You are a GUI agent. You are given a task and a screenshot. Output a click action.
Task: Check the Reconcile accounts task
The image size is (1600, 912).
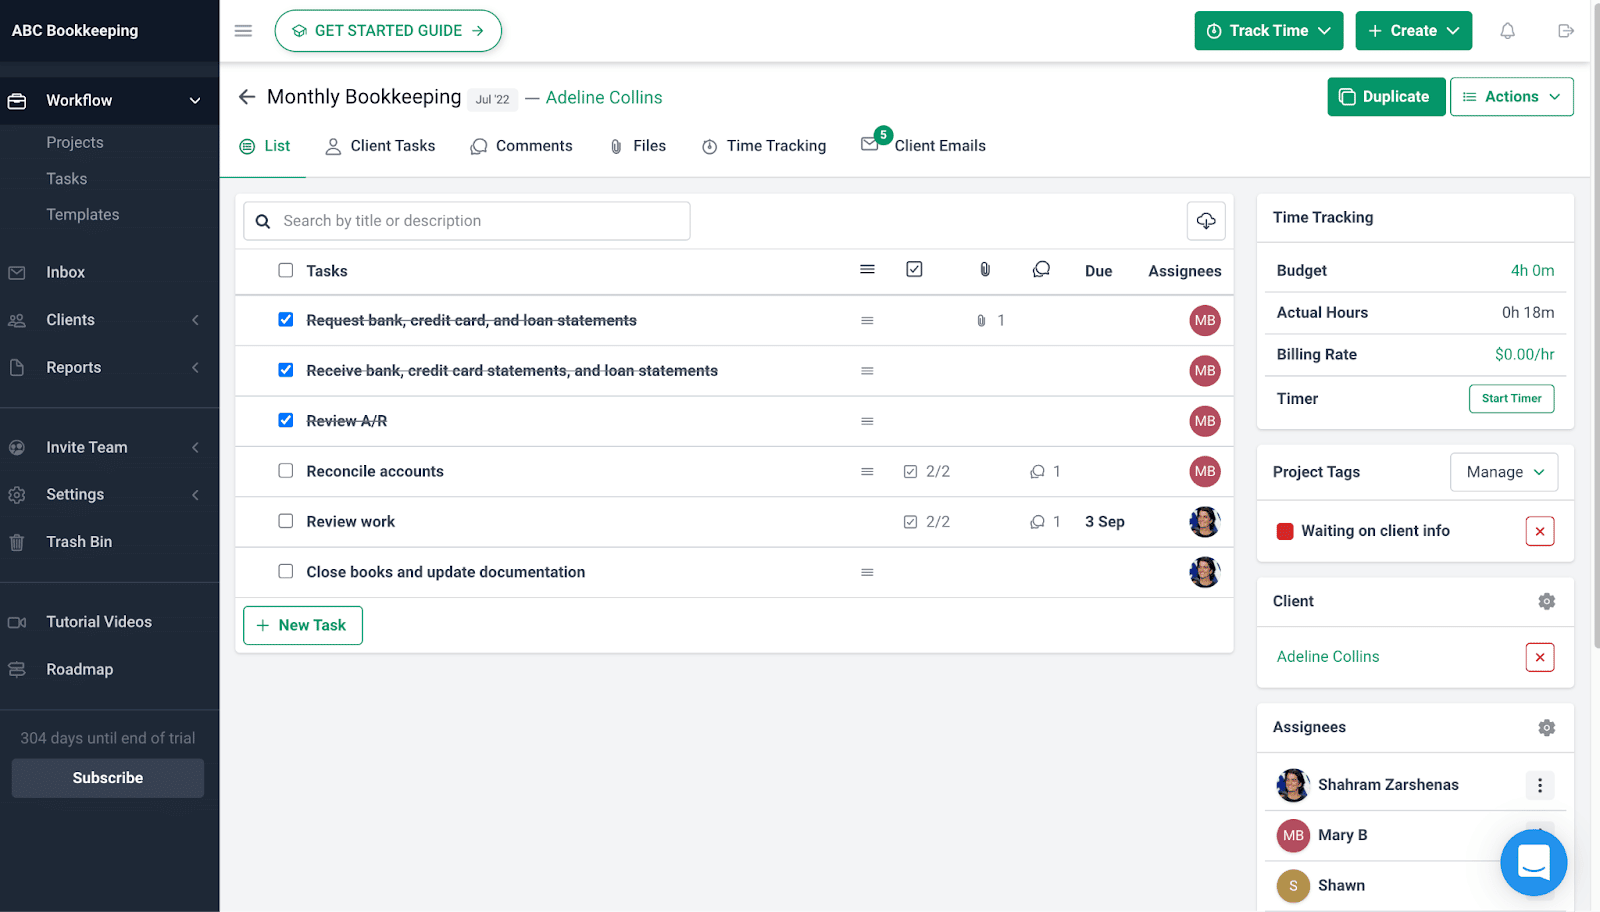click(286, 471)
